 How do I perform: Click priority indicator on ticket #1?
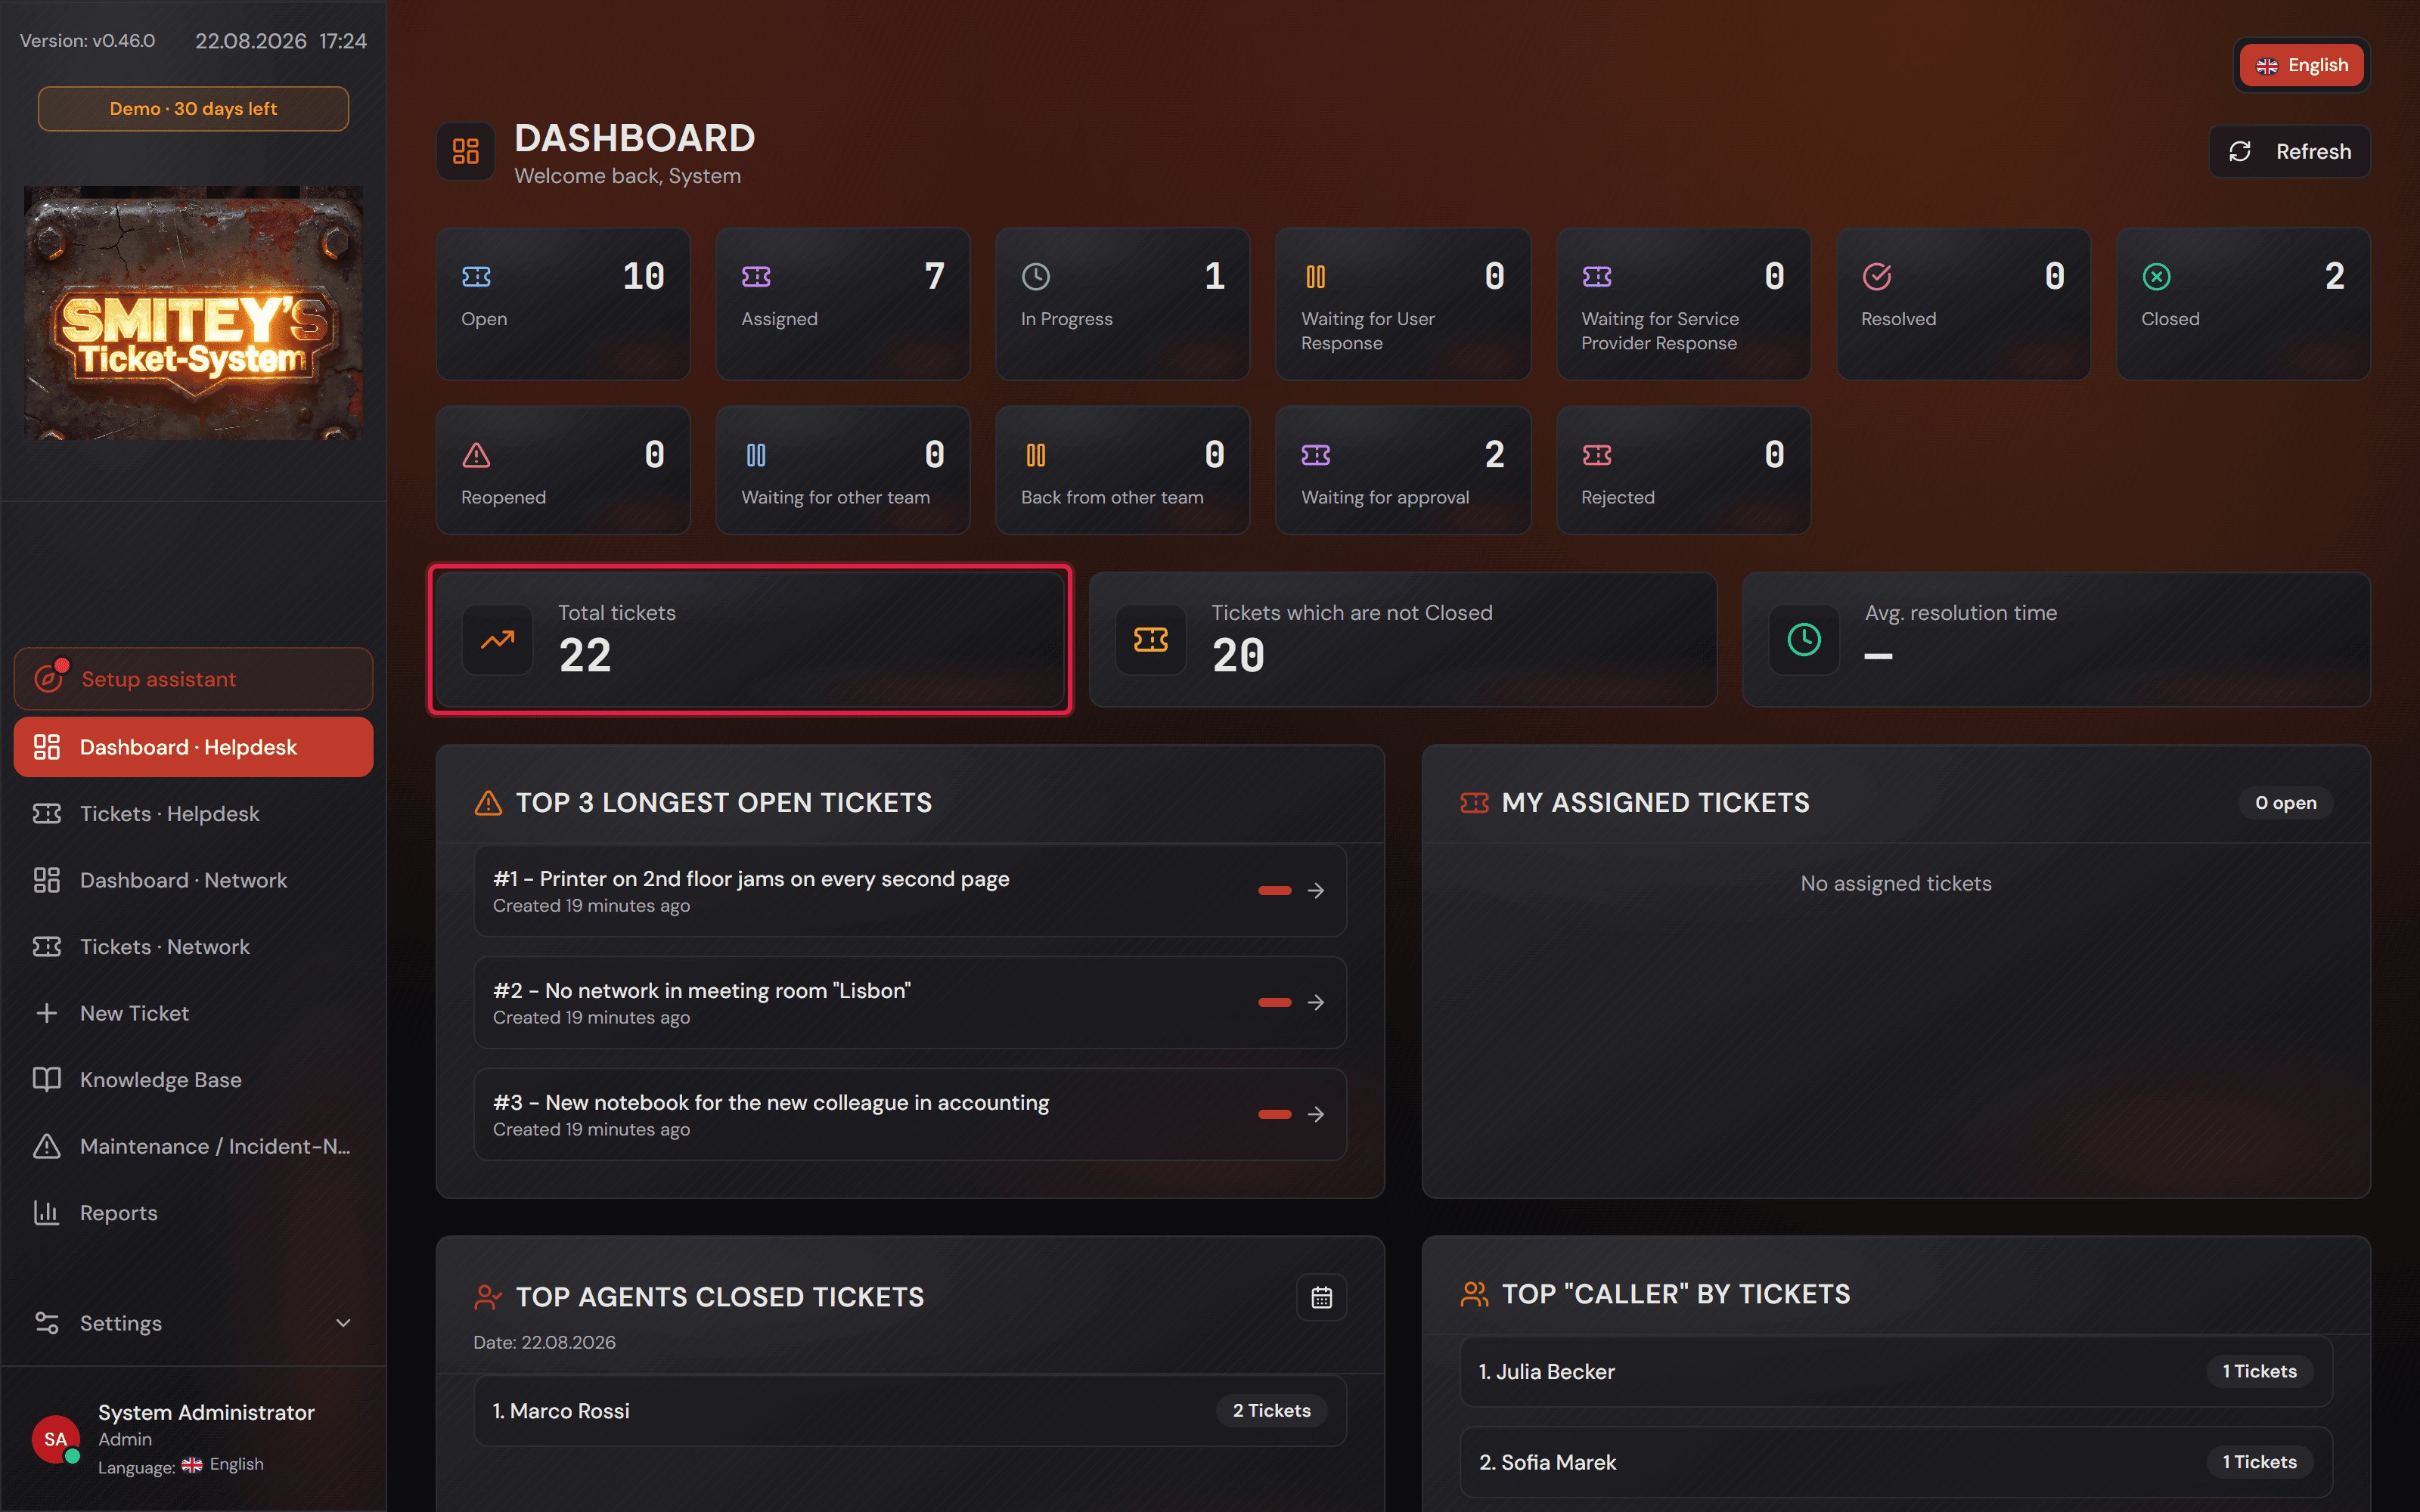tap(1274, 890)
